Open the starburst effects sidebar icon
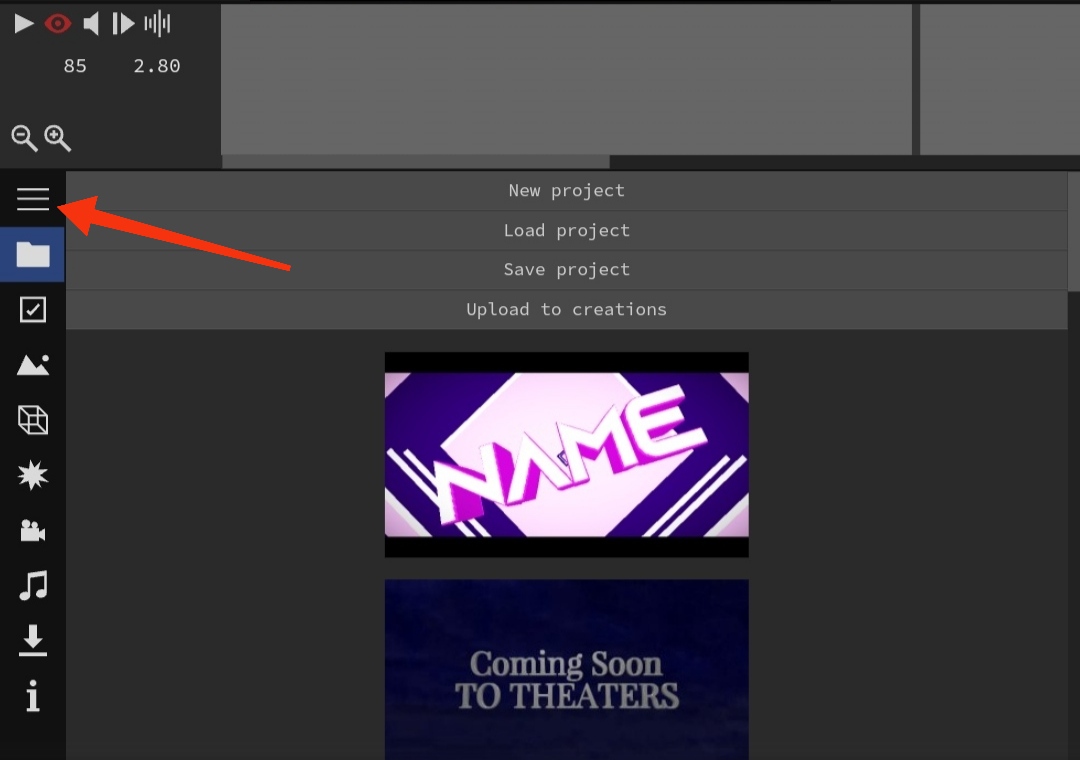The image size is (1080, 760). coord(32,475)
